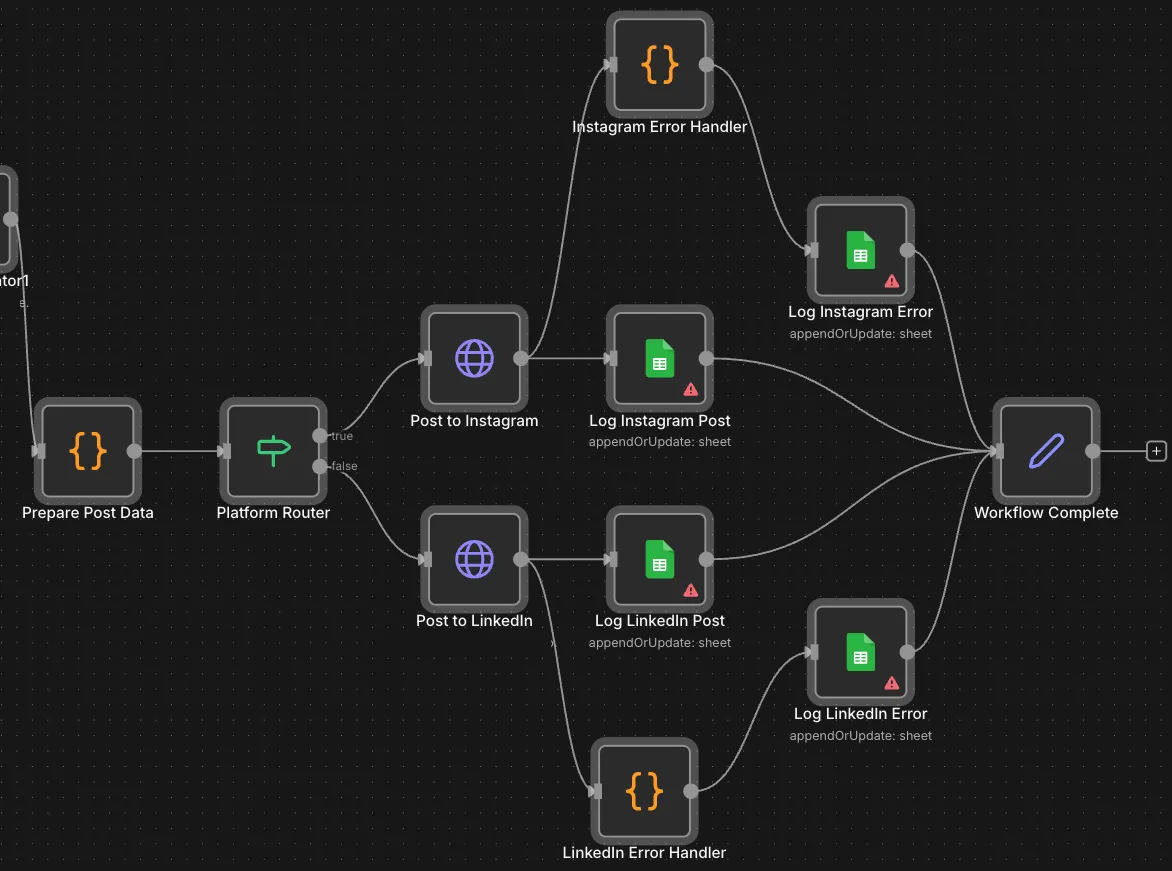Select the Post to Instagram HTTP node

coord(474,358)
